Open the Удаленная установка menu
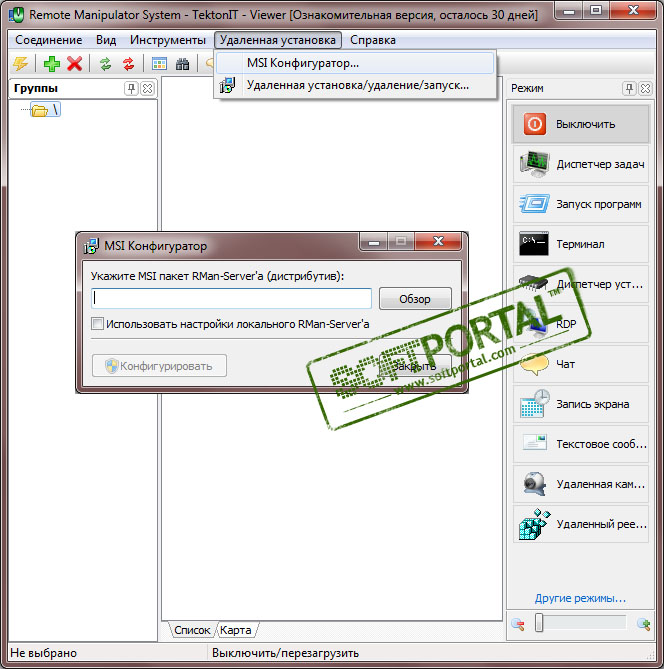664x669 pixels. coord(278,40)
